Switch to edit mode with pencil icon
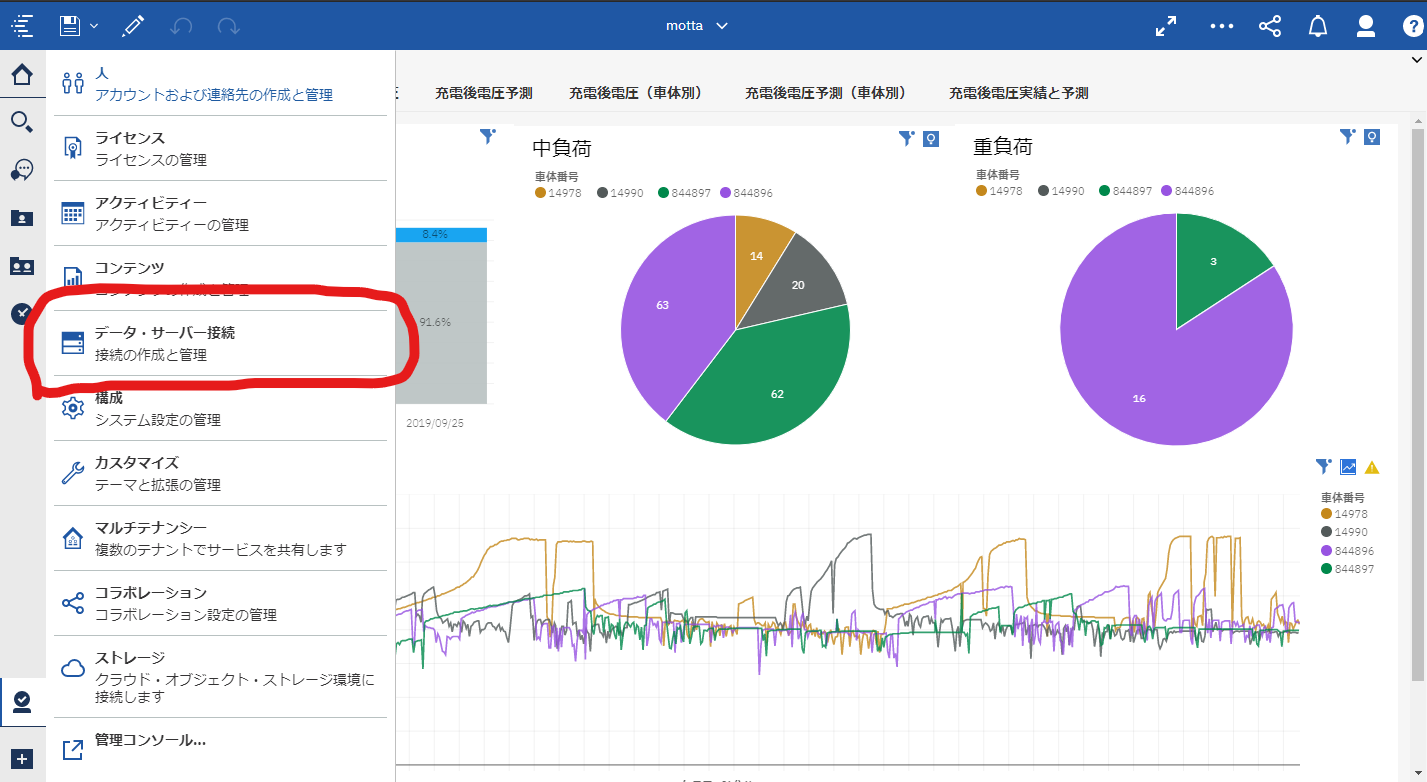Viewport: 1427px width, 782px height. 133,26
